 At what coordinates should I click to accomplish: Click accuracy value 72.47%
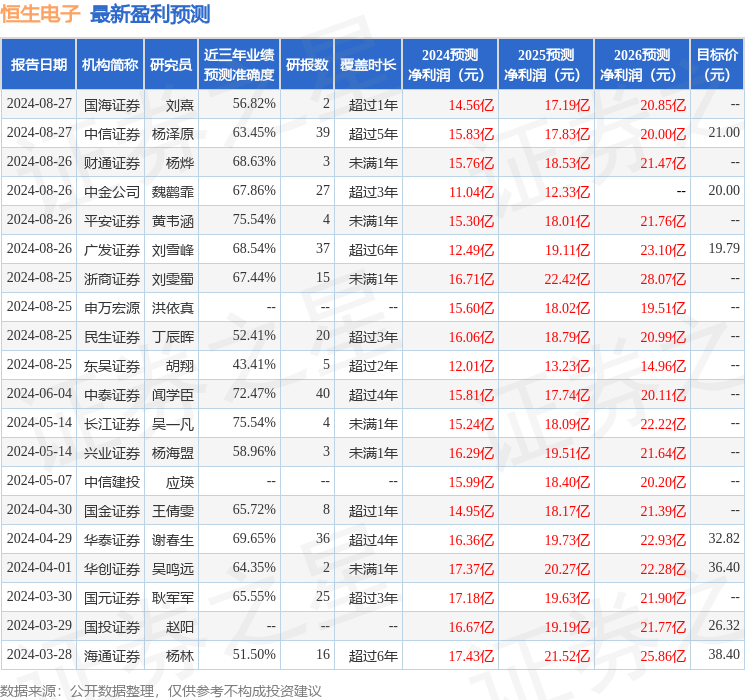(x=254, y=393)
